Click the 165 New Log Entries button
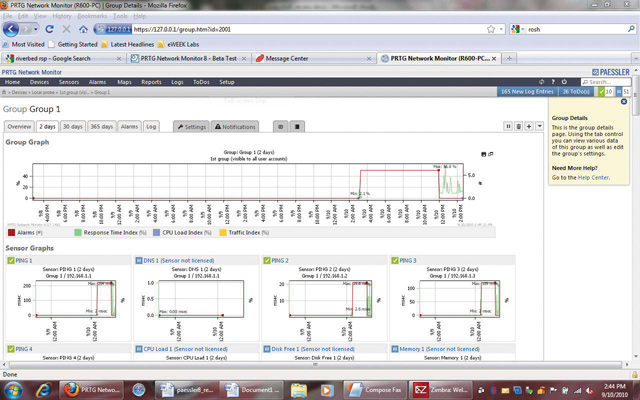The height and width of the screenshot is (400, 640). 527,91
